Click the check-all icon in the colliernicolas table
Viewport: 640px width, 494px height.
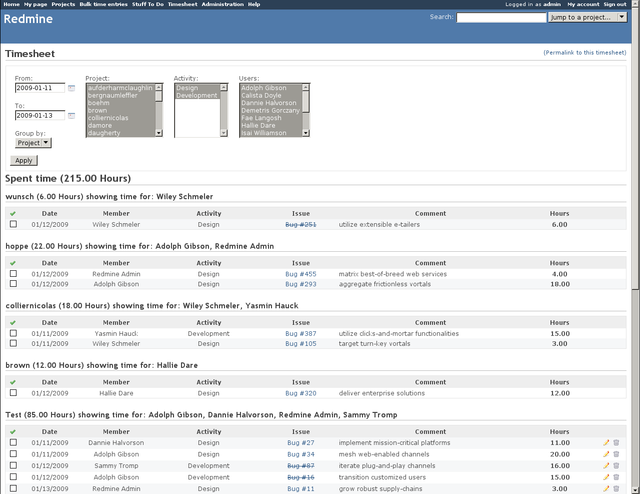click(13, 323)
